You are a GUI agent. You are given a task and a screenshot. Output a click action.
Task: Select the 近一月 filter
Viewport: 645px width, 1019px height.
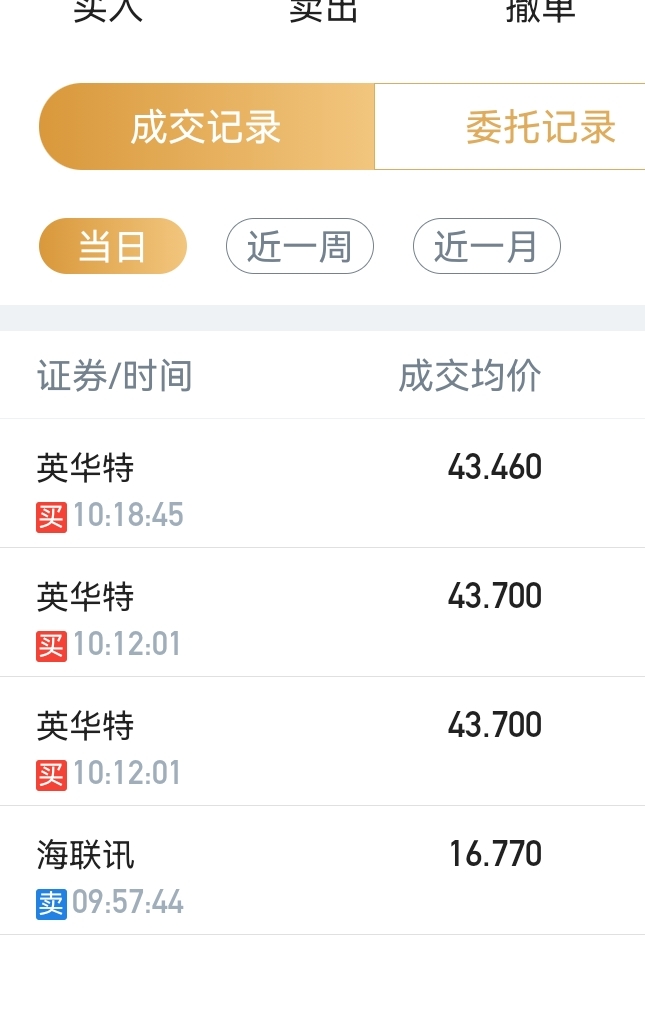pyautogui.click(x=487, y=246)
